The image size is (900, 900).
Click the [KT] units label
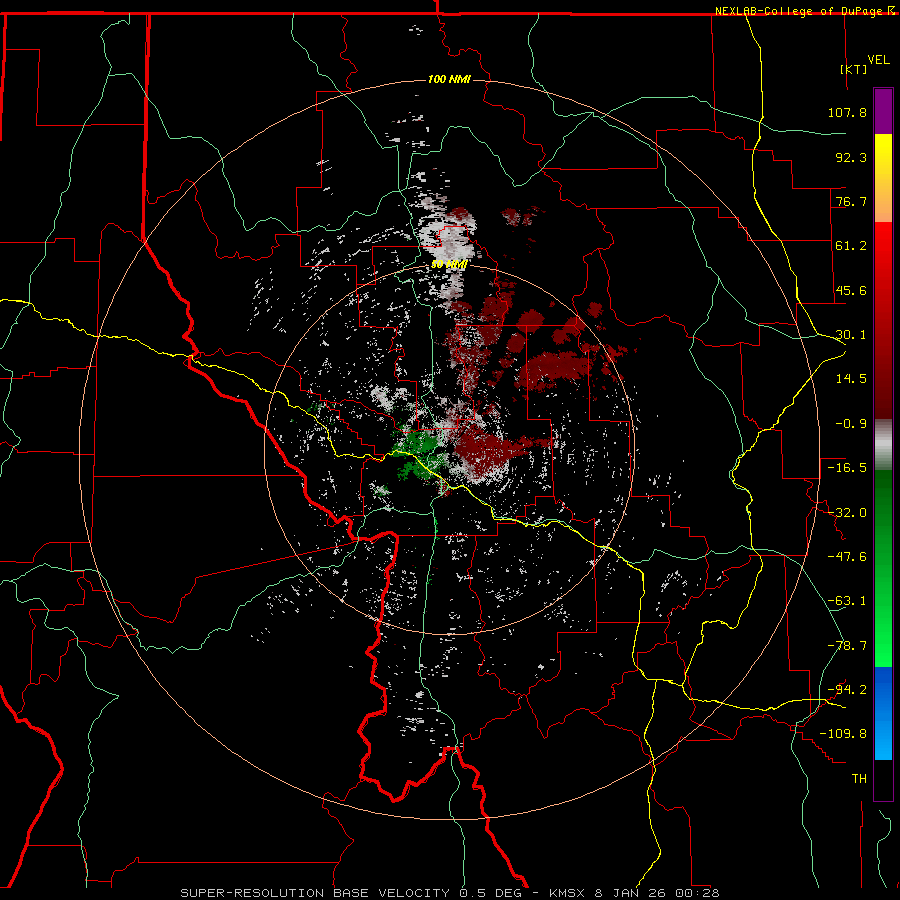click(854, 69)
